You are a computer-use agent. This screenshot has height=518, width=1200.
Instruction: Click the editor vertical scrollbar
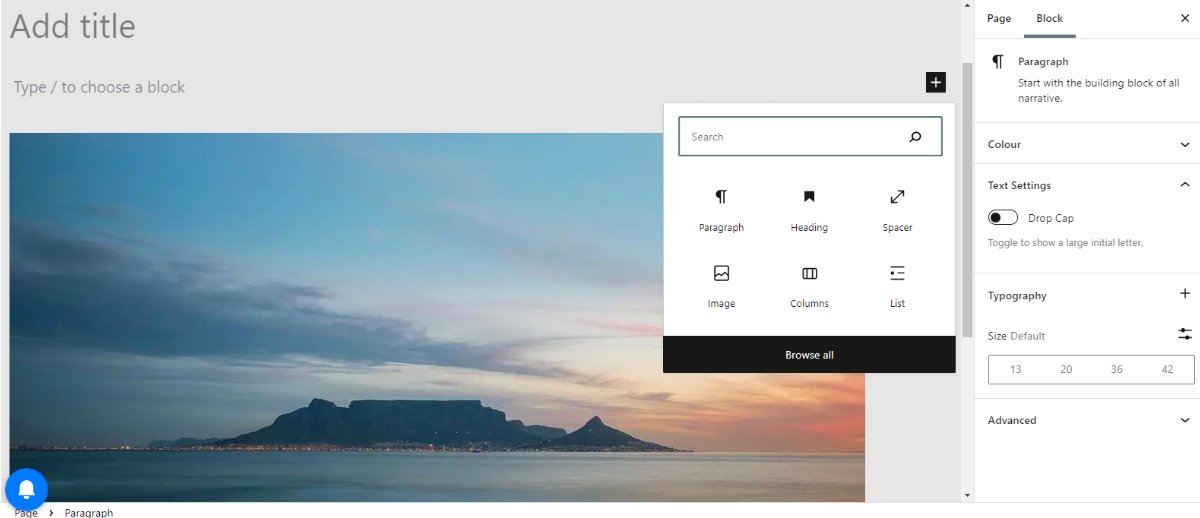coord(966,200)
